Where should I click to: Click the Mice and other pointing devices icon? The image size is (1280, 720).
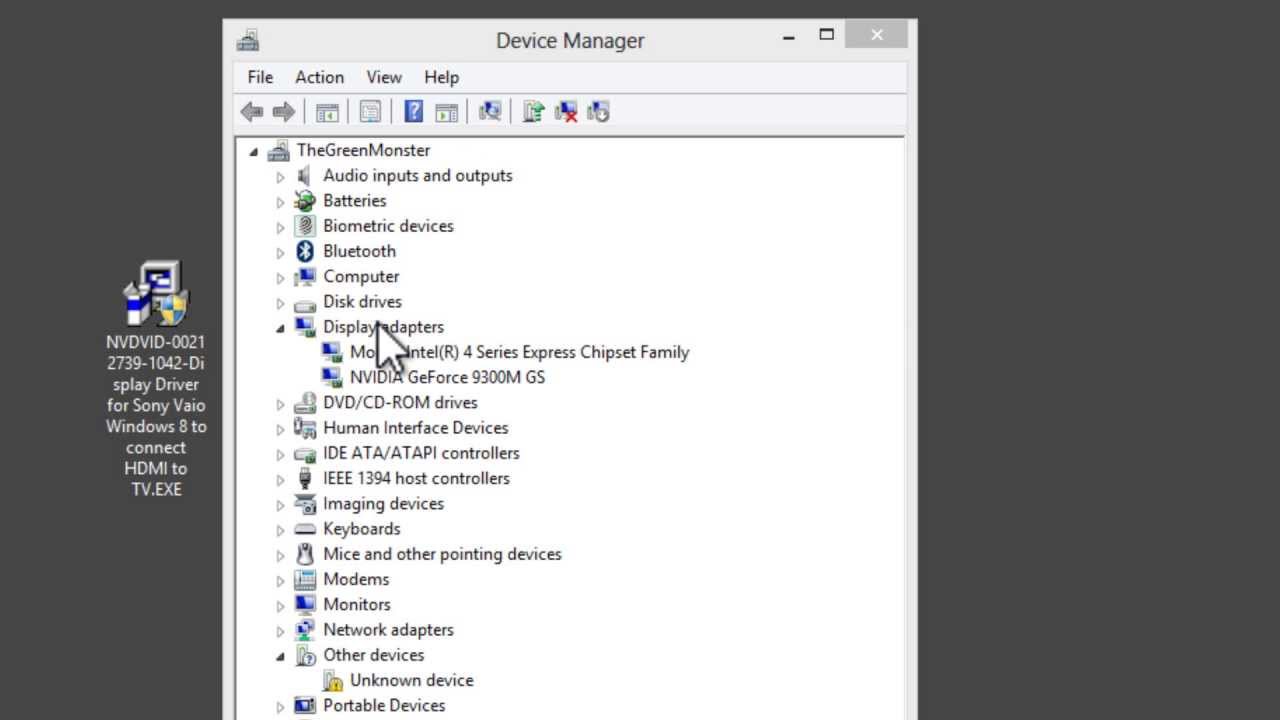tap(305, 554)
